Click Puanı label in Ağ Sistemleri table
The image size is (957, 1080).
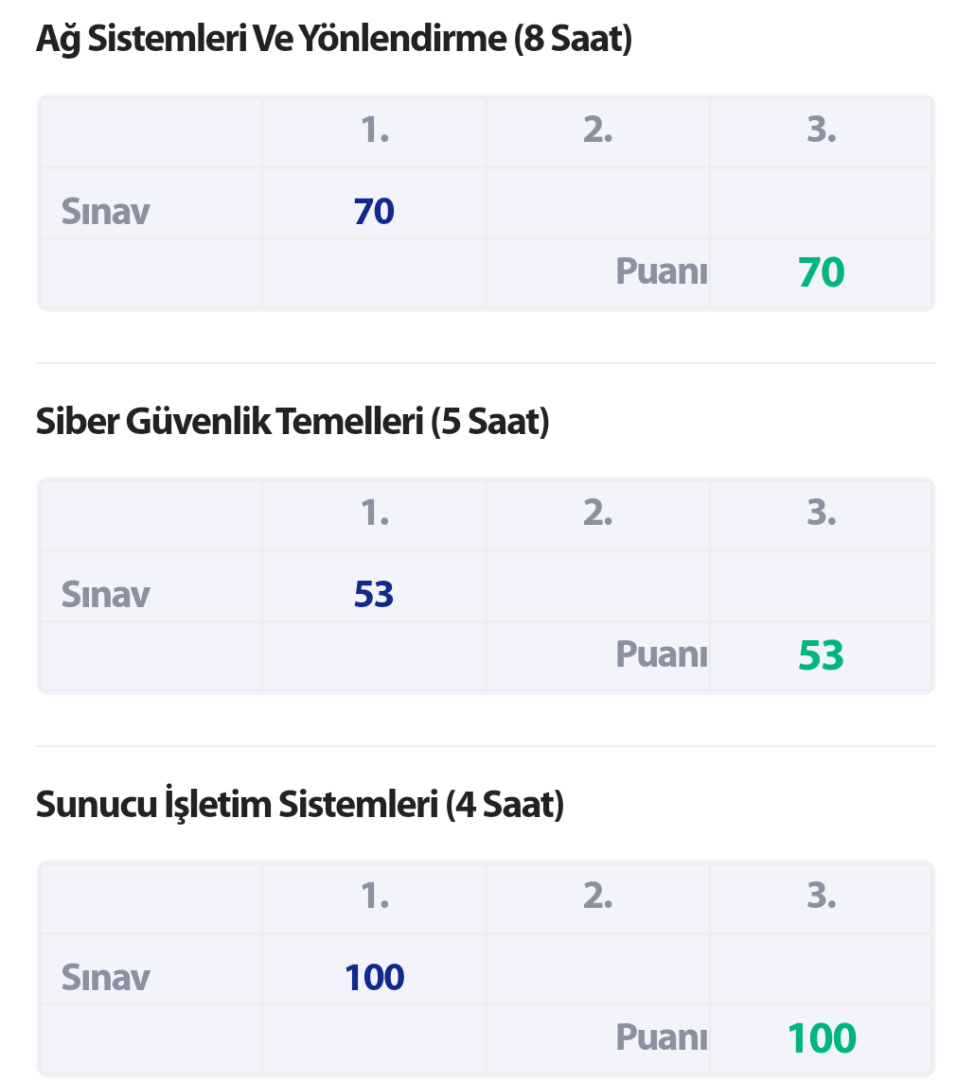(661, 272)
